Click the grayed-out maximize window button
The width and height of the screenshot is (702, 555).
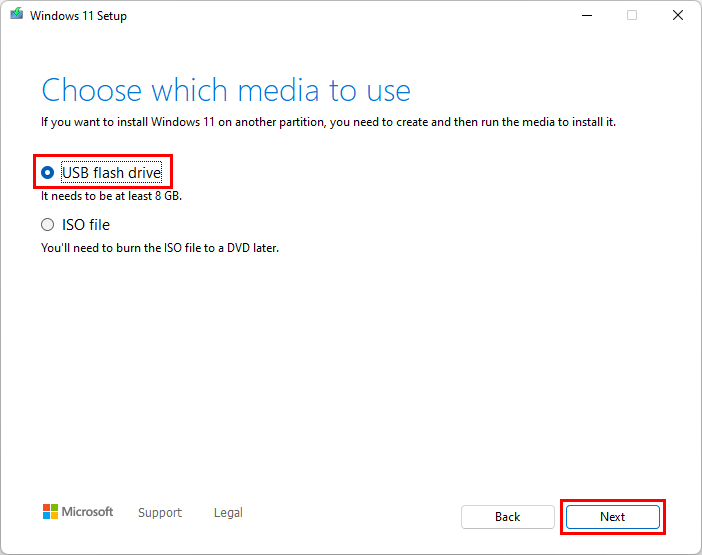632,16
